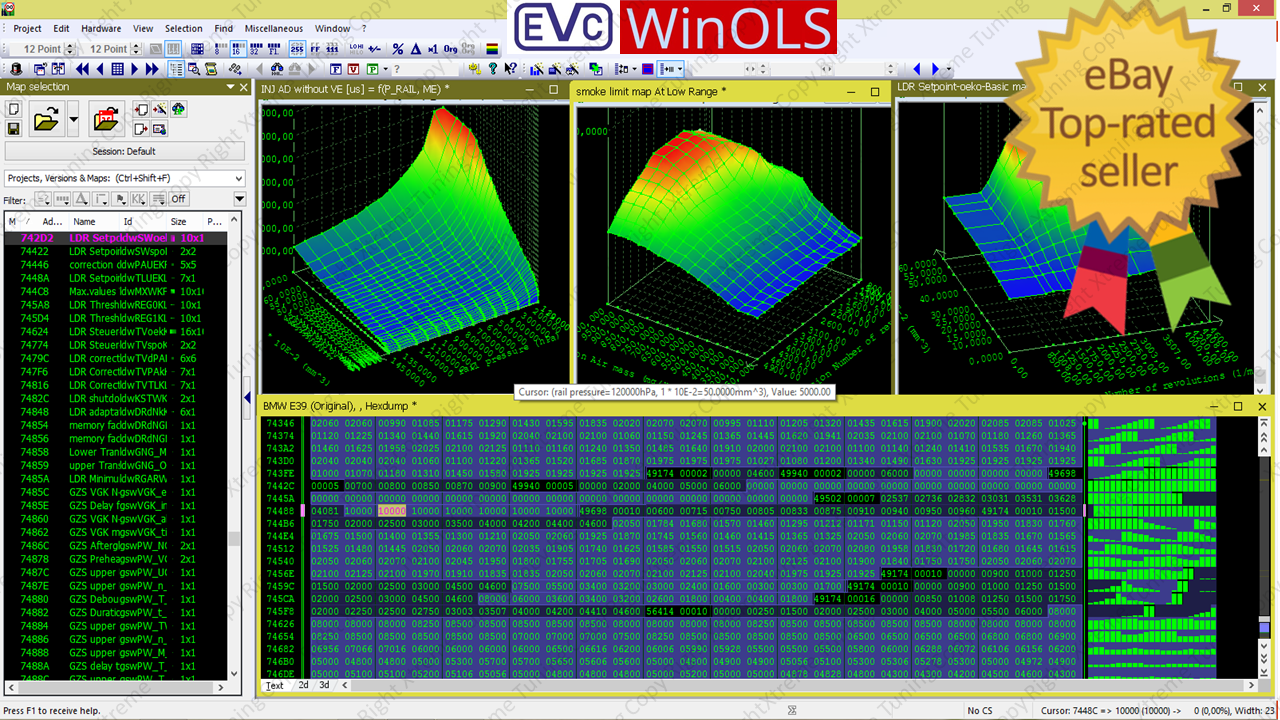Image resolution: width=1280 pixels, height=720 pixels.
Task: Click the Session: Default button
Action: [x=125, y=151]
